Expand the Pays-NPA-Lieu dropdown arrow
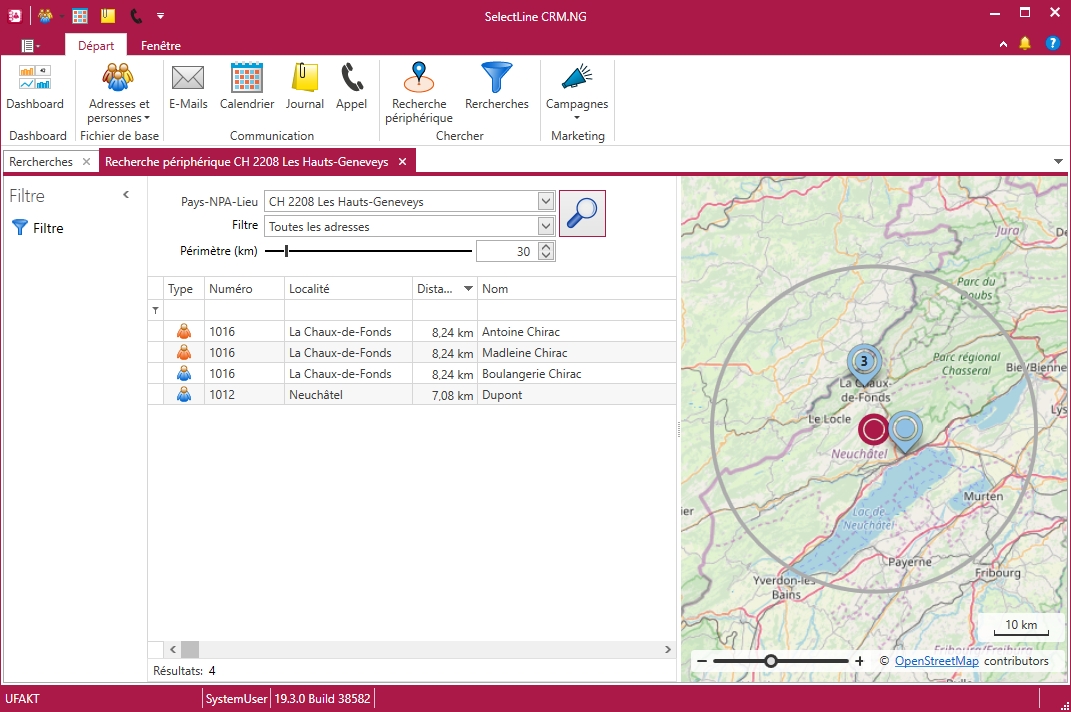 [x=545, y=202]
